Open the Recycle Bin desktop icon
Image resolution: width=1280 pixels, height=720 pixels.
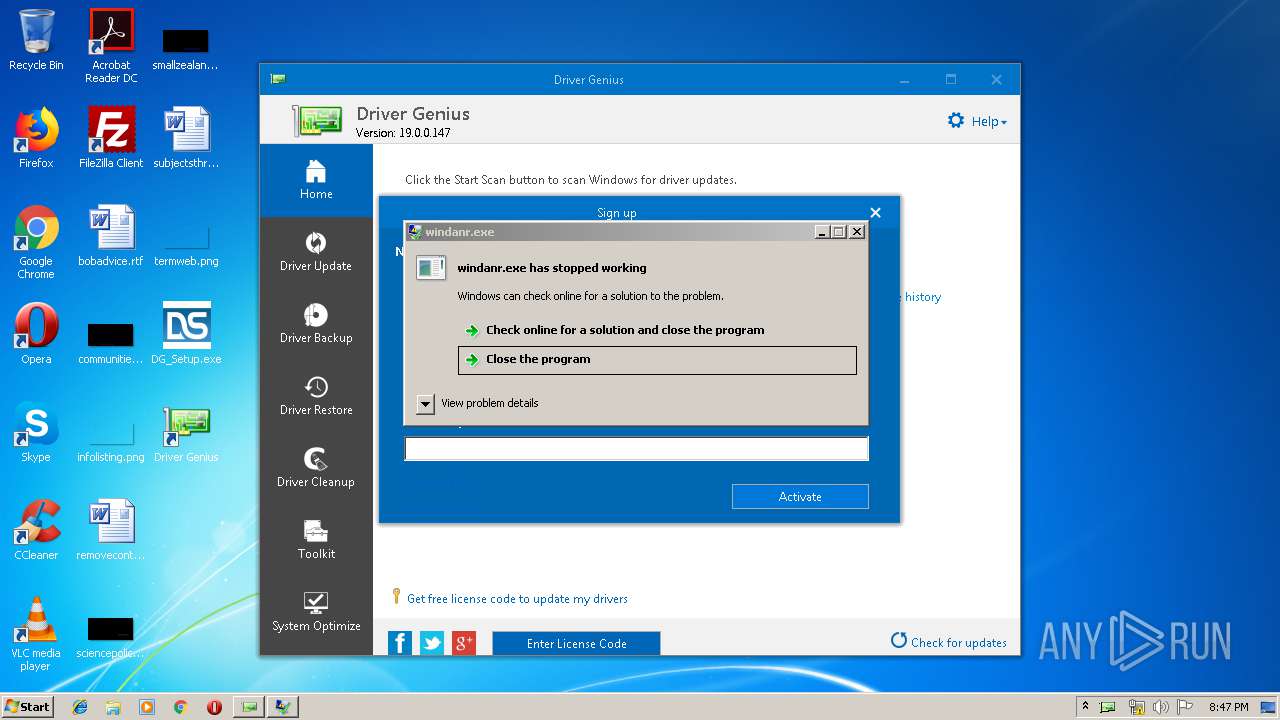point(36,40)
